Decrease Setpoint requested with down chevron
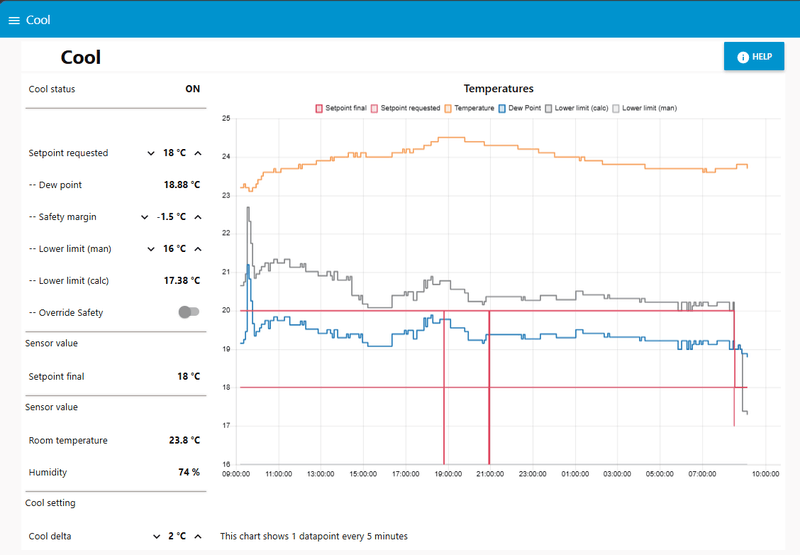Viewport: 800px width, 555px height. coord(151,153)
